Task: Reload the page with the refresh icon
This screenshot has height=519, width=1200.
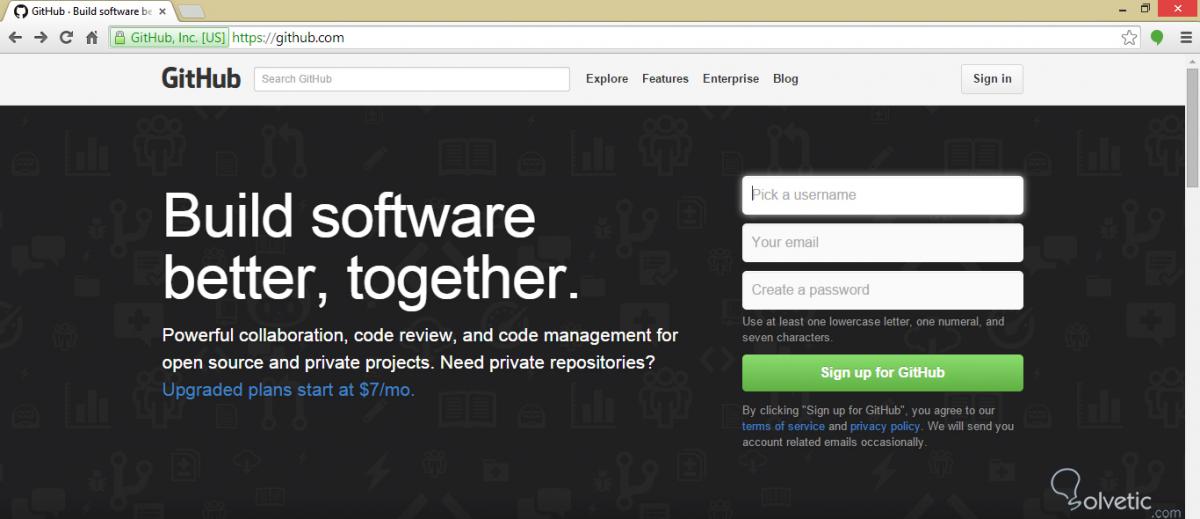Action: (x=67, y=38)
